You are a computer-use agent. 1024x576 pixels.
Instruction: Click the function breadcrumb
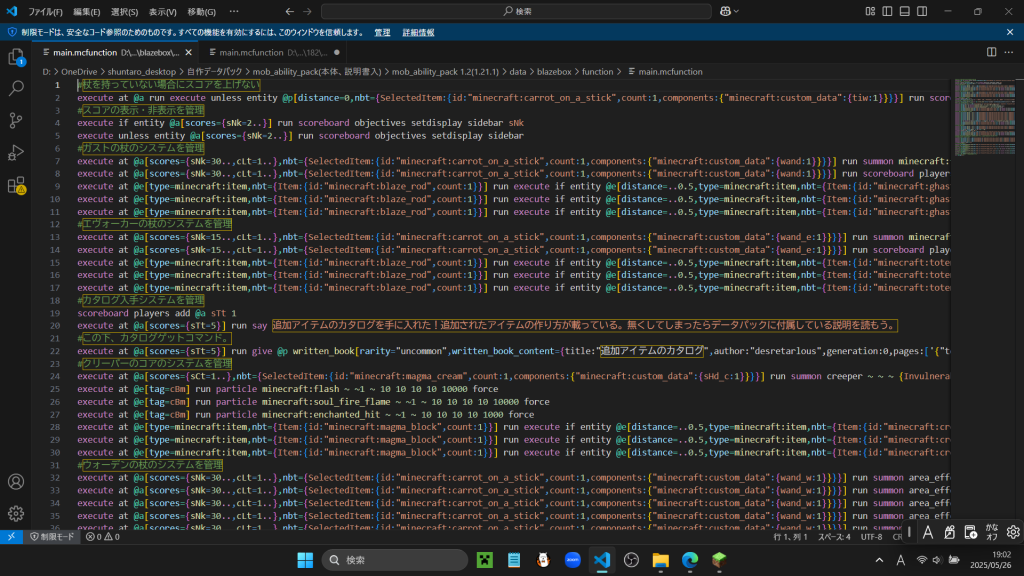598,72
